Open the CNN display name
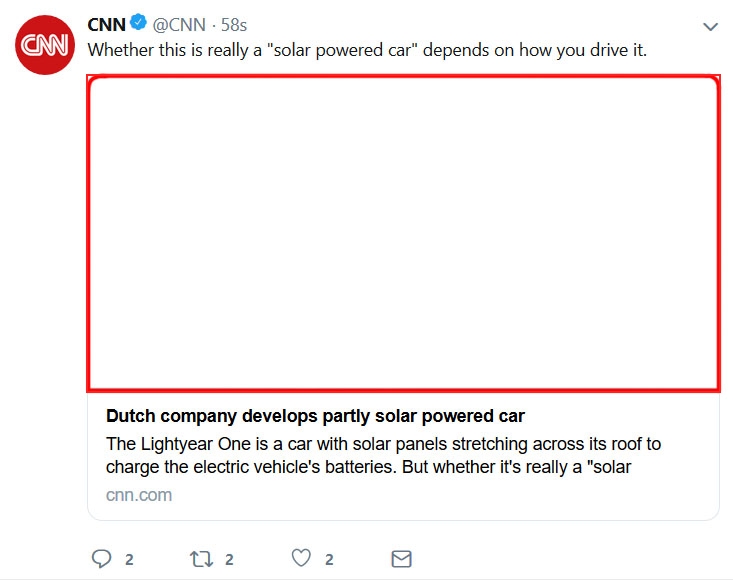733x581 pixels. point(106,25)
